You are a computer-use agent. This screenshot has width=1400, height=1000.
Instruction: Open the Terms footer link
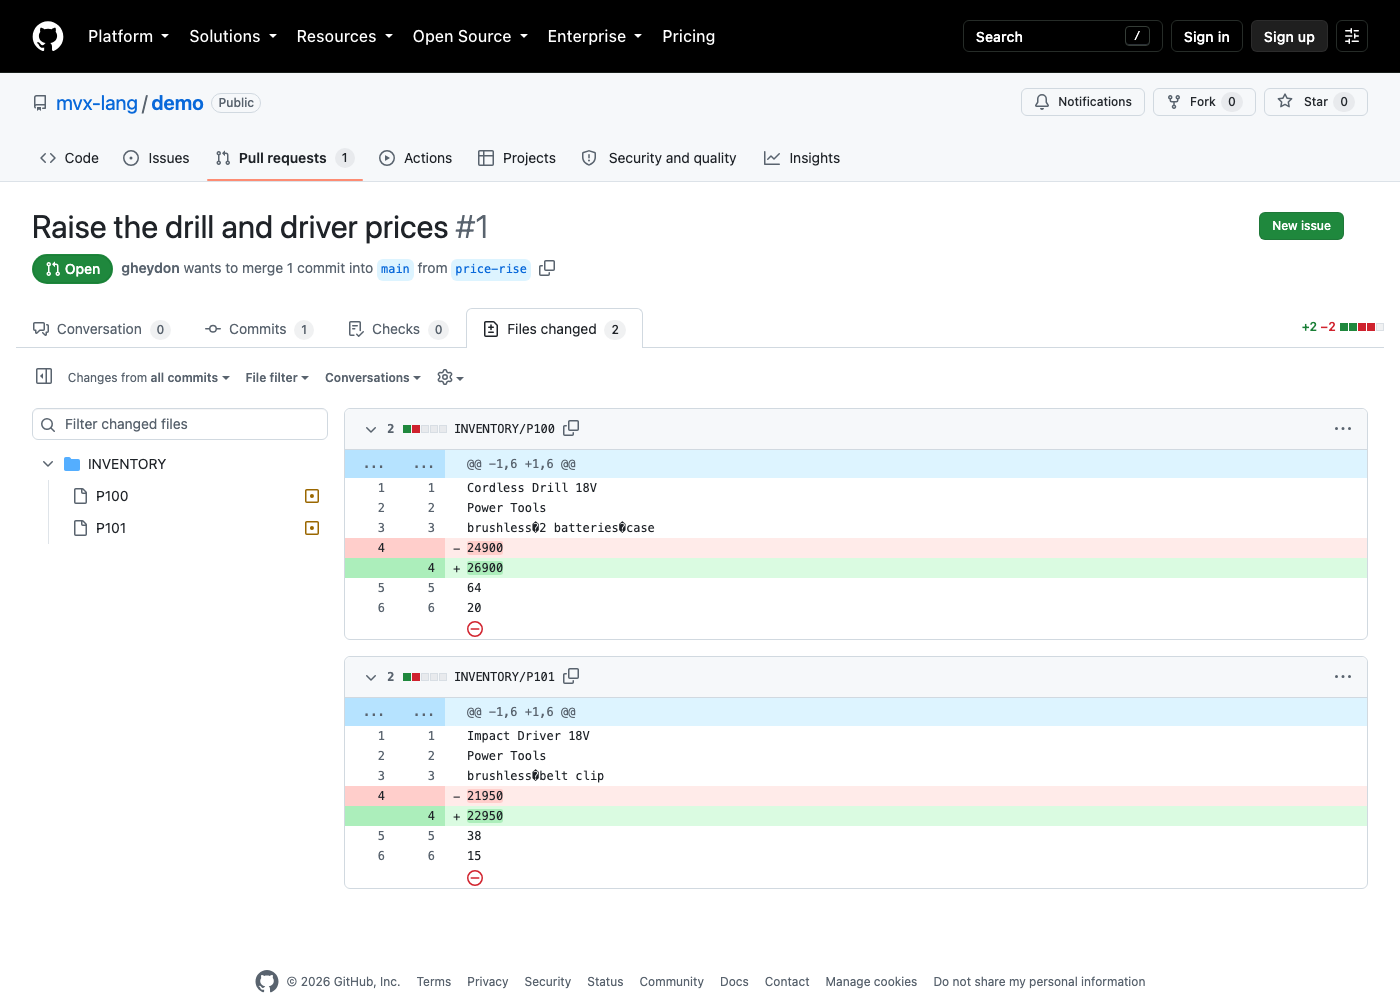(x=434, y=982)
